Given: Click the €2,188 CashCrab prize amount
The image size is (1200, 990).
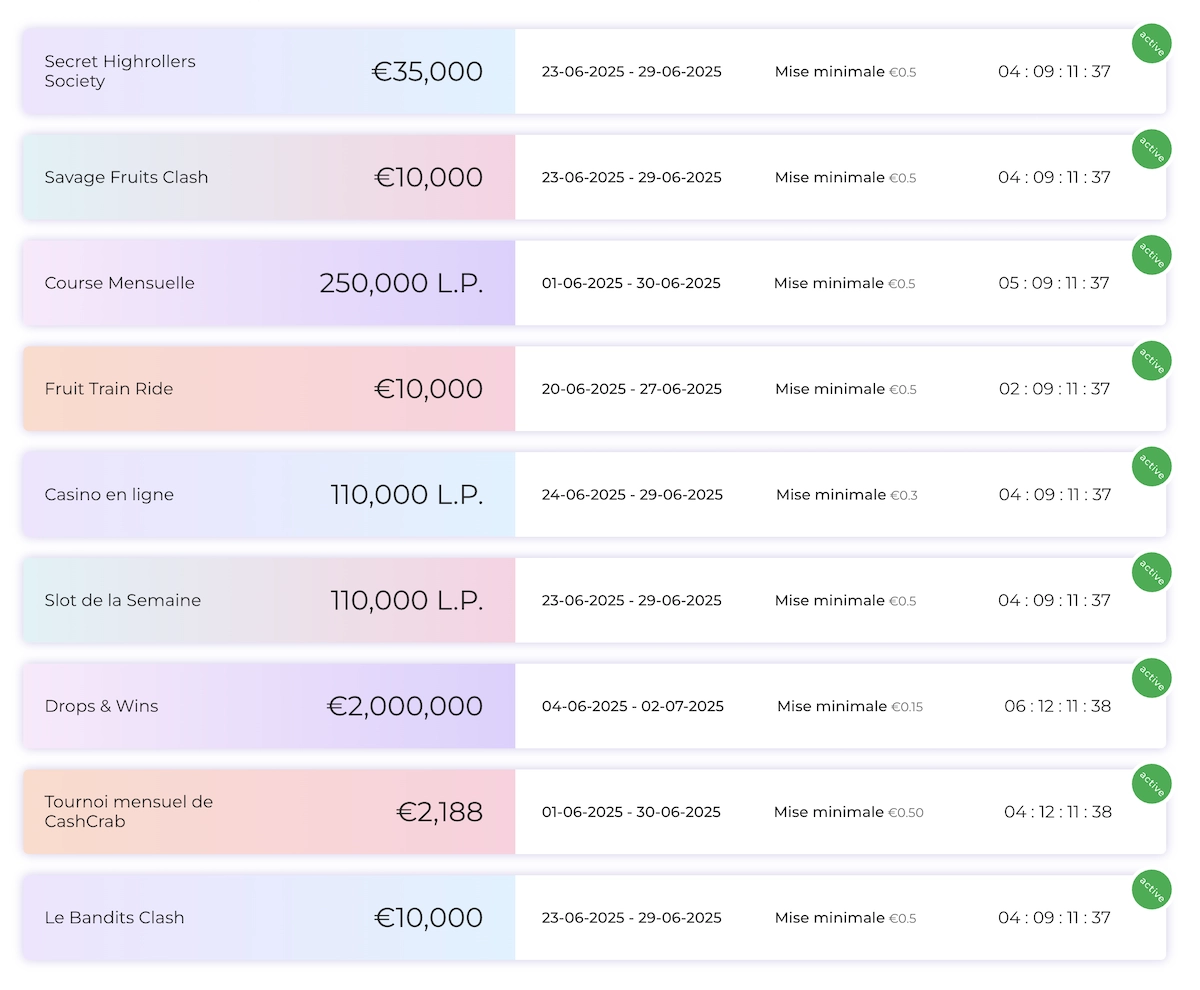Looking at the screenshot, I should pyautogui.click(x=440, y=812).
